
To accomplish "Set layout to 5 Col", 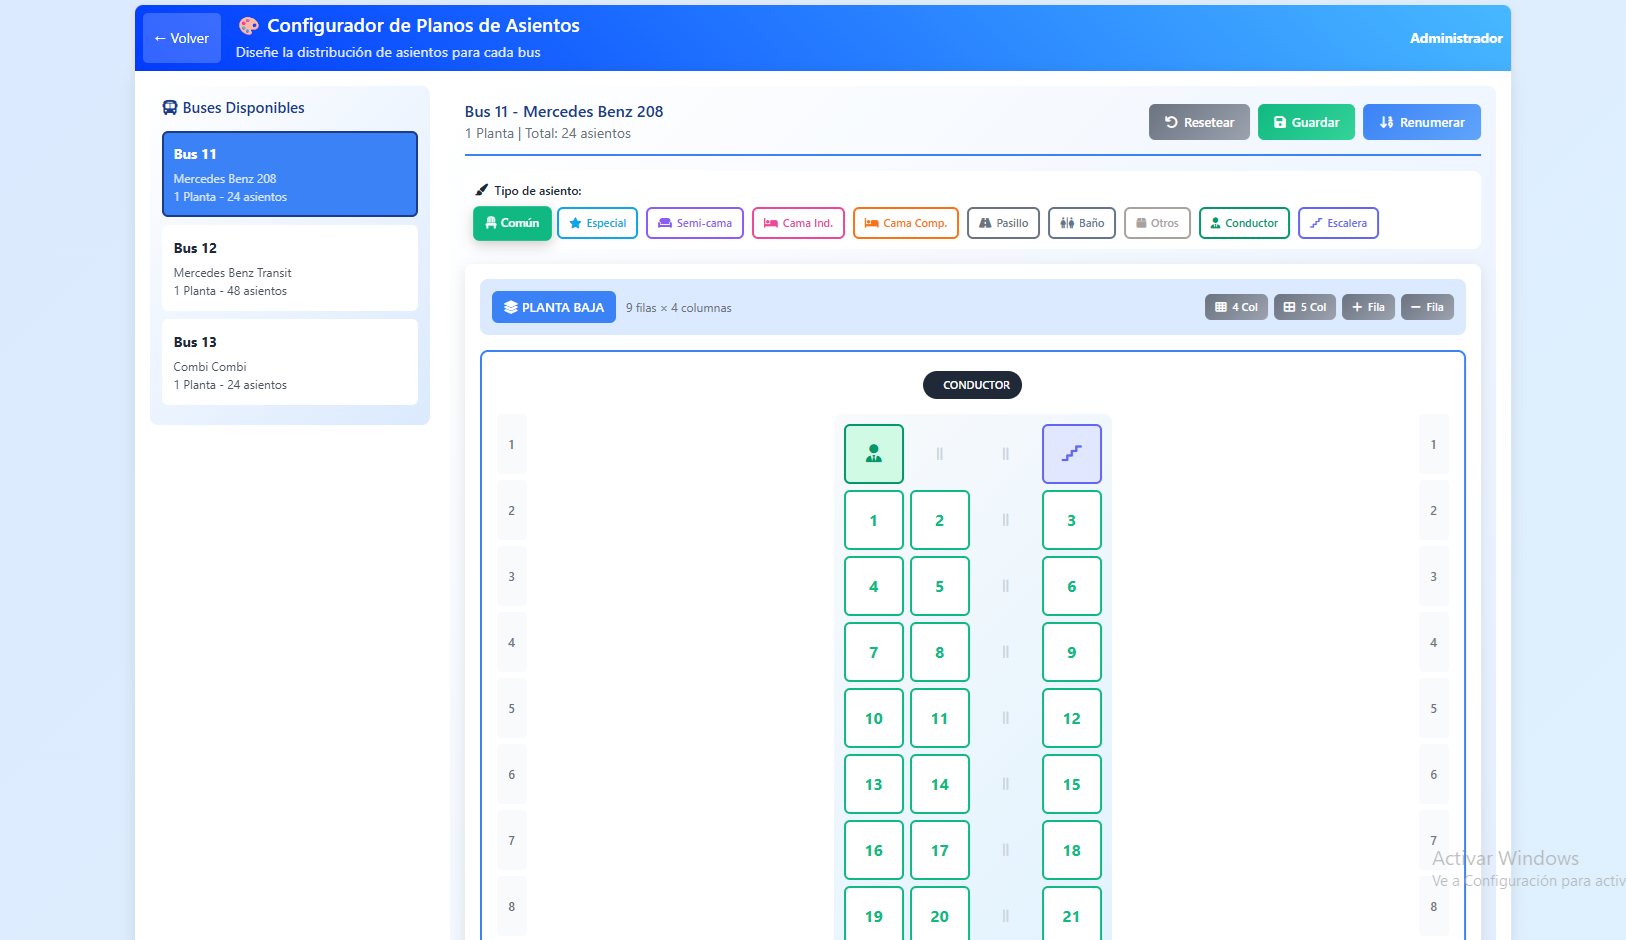I will point(1304,307).
